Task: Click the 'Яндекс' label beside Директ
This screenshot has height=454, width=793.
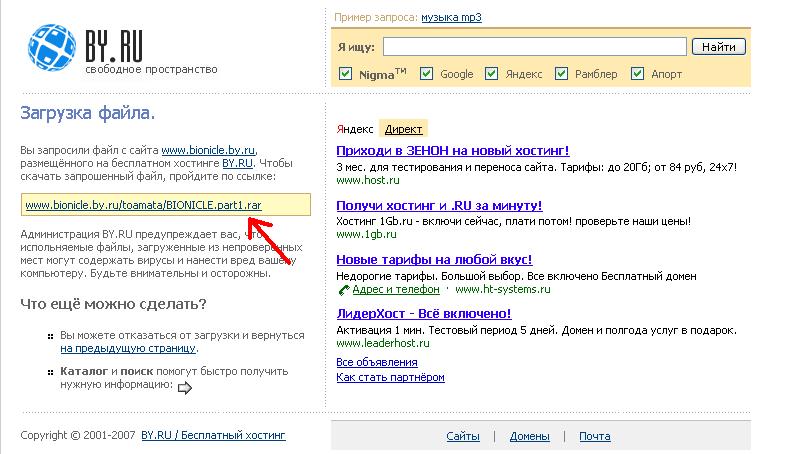Action: tap(355, 129)
